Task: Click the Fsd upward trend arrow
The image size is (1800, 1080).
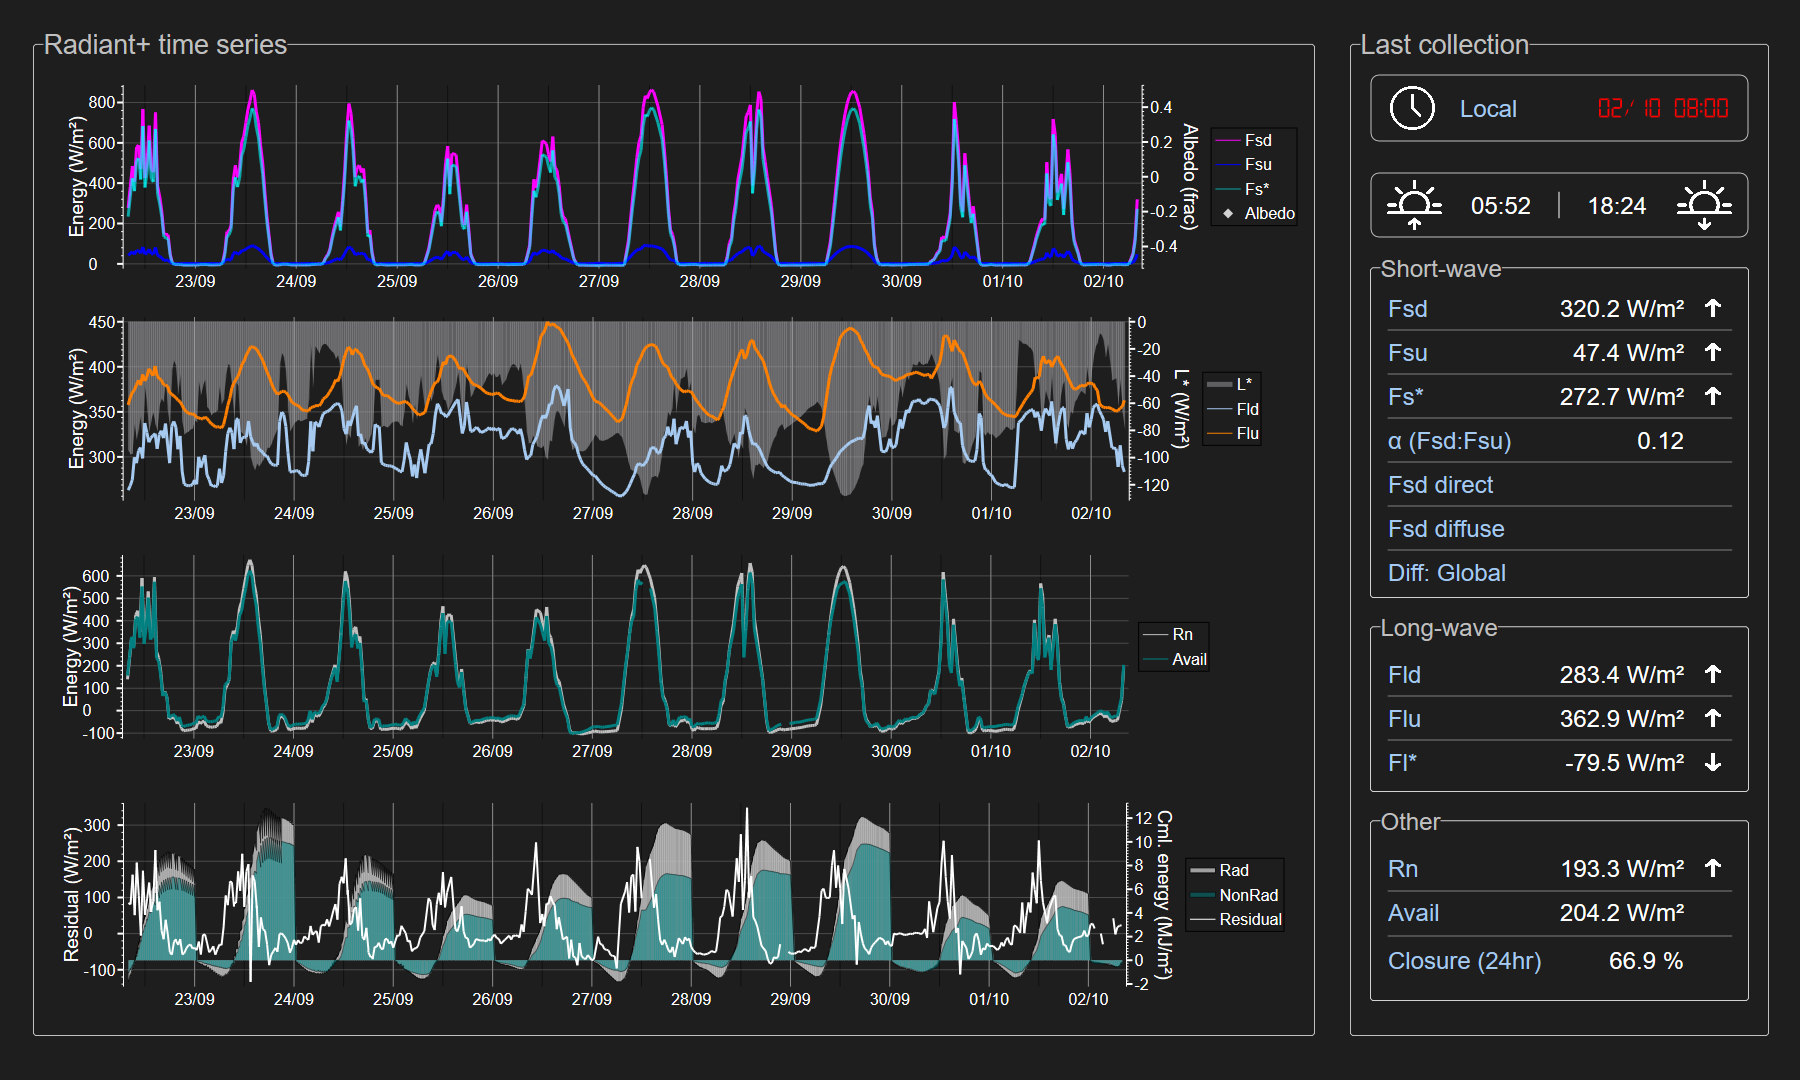Action: coord(1713,308)
